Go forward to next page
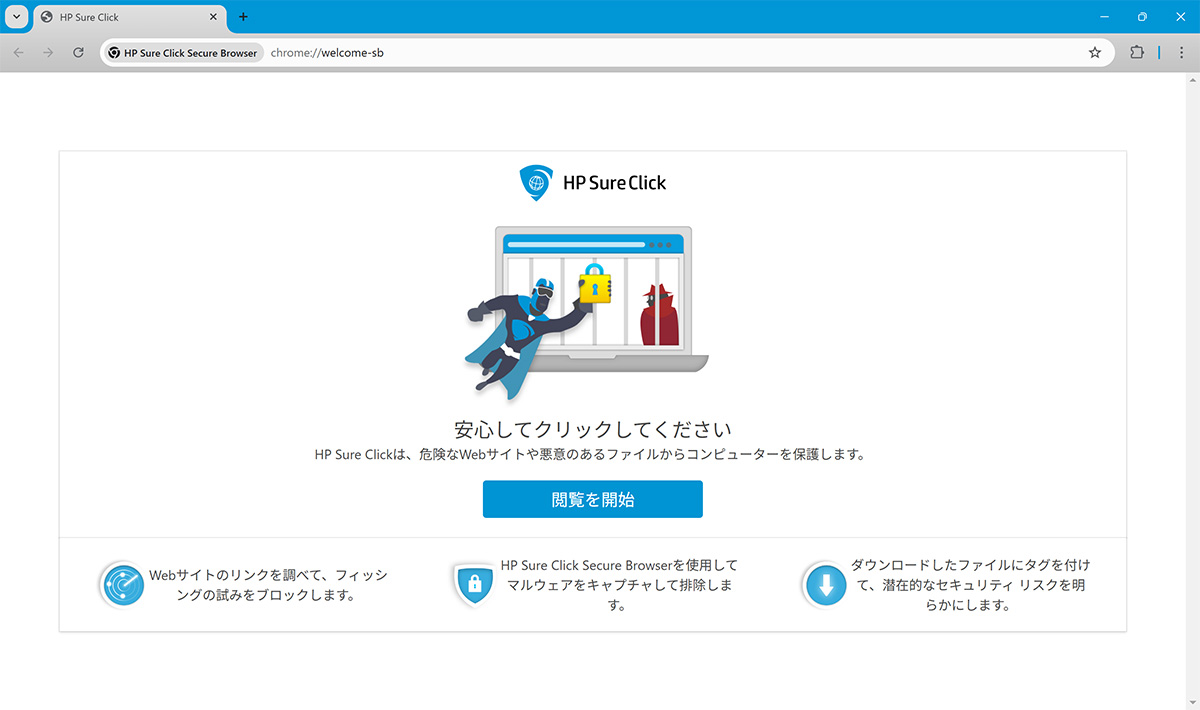This screenshot has height=710, width=1200. (48, 52)
